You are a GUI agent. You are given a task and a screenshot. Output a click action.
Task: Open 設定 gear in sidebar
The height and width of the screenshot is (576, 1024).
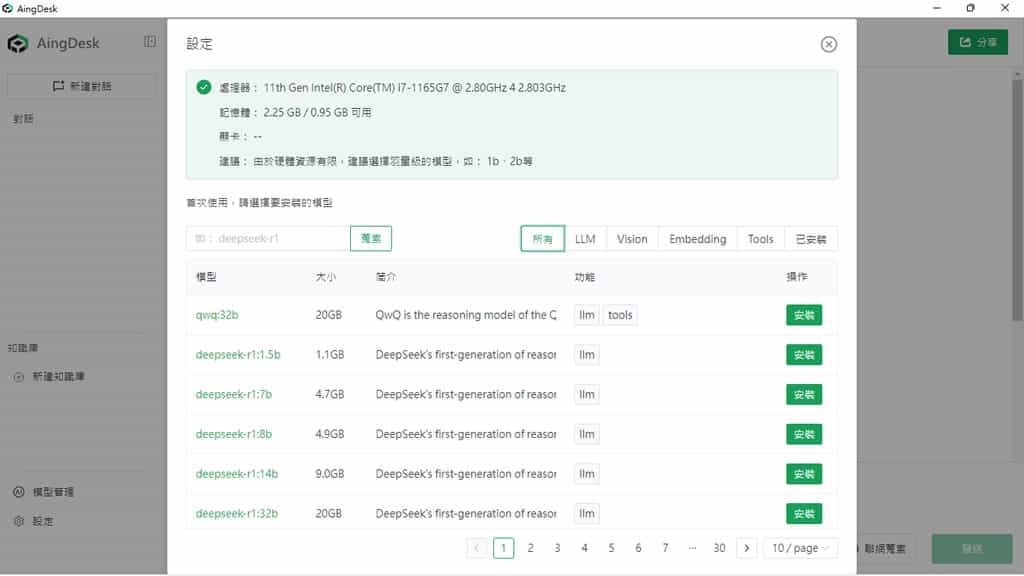tap(42, 521)
